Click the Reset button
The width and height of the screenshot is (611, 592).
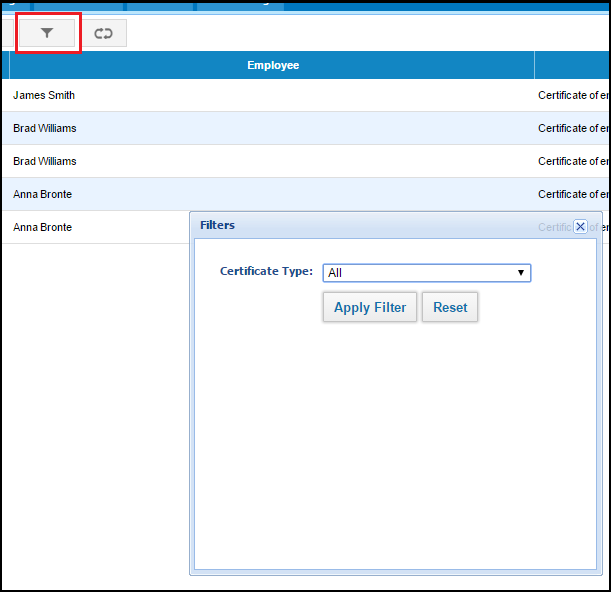point(450,307)
